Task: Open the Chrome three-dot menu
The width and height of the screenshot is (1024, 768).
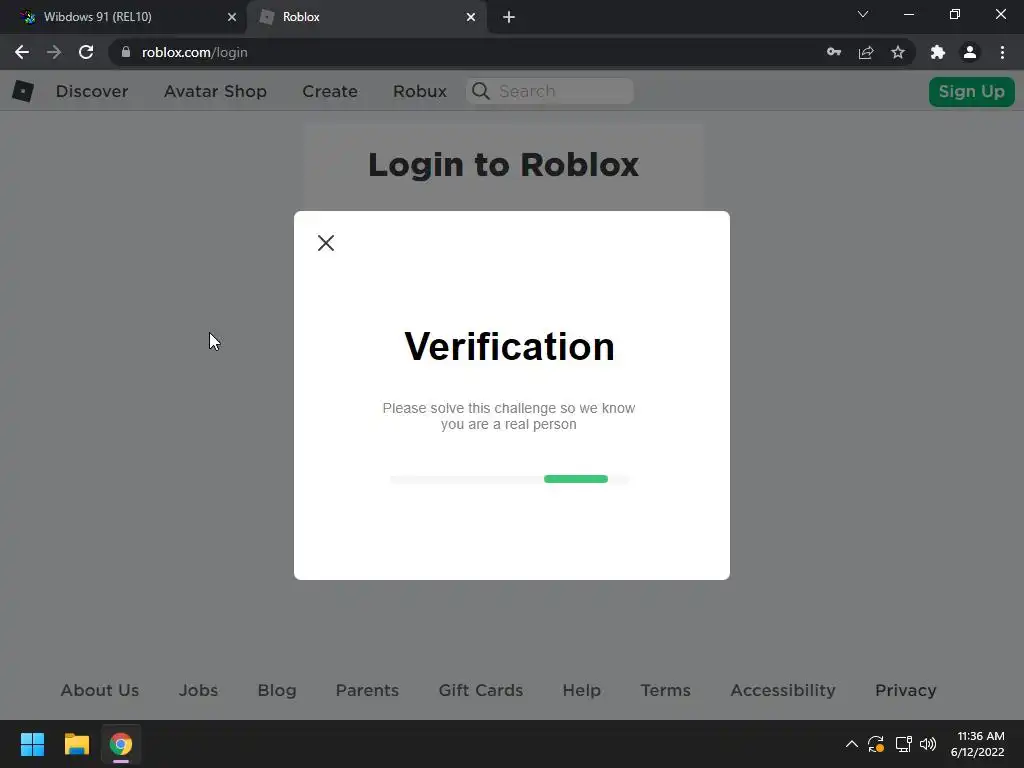Action: pyautogui.click(x=1002, y=52)
